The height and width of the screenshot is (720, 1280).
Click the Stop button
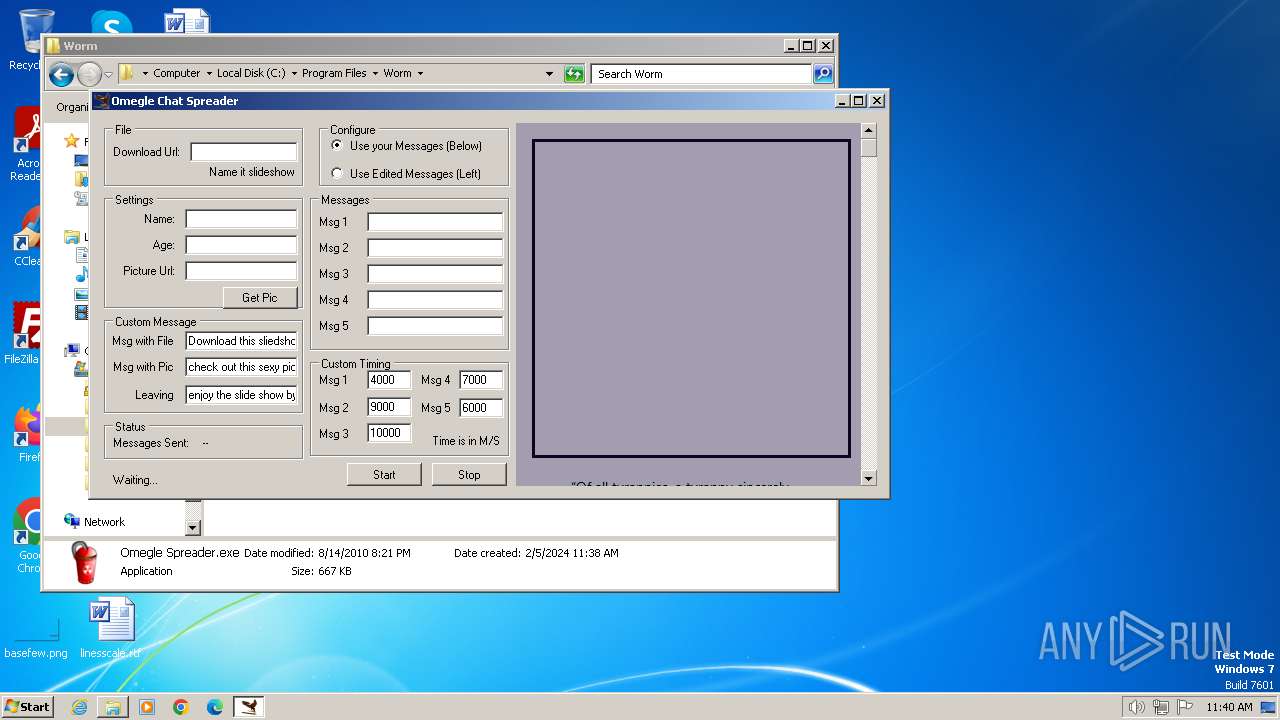[x=469, y=475]
